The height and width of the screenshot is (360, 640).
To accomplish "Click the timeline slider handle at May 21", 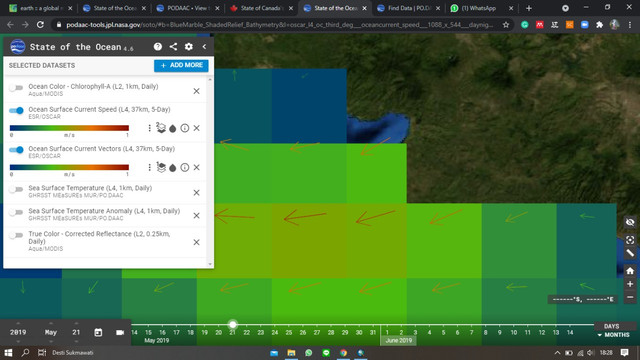I will point(233,324).
